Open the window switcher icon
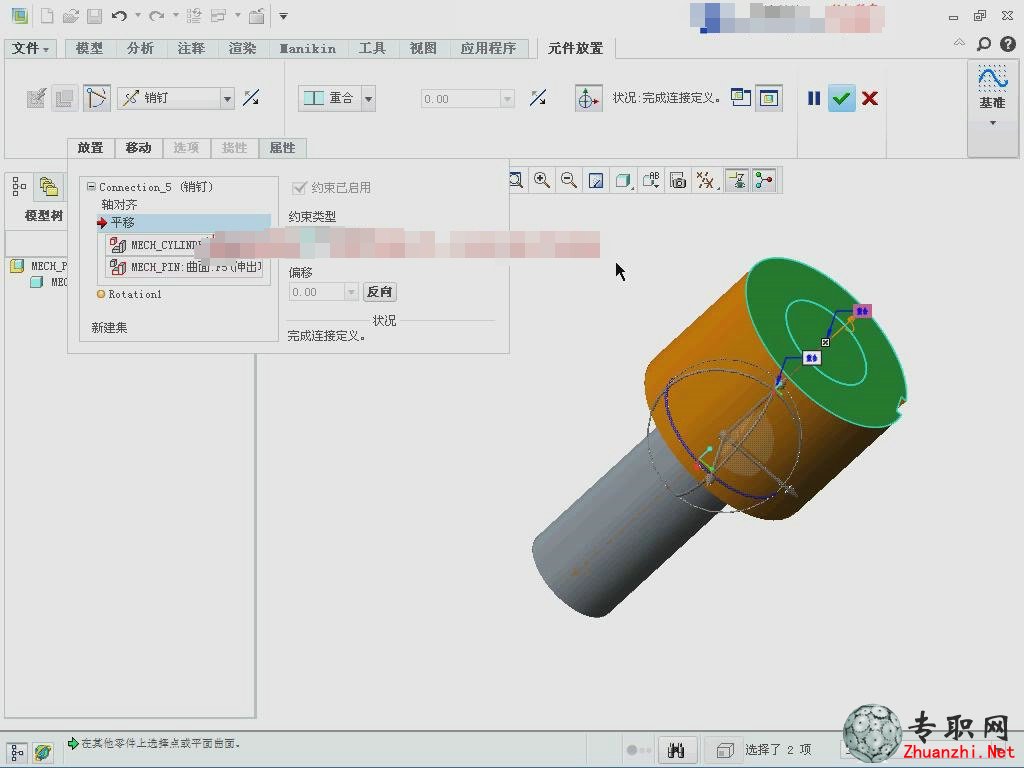 tap(219, 16)
